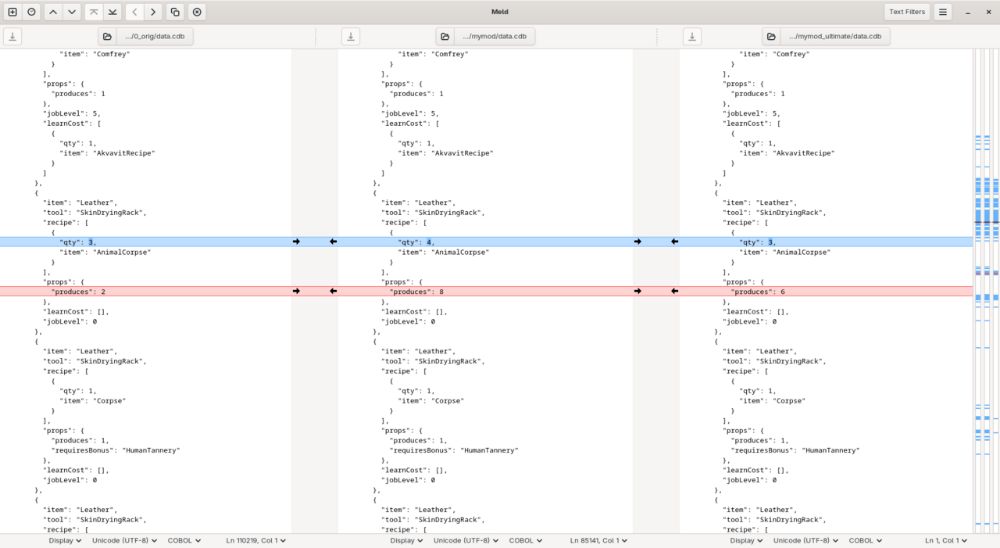Click the next conflict icon

tap(113, 12)
